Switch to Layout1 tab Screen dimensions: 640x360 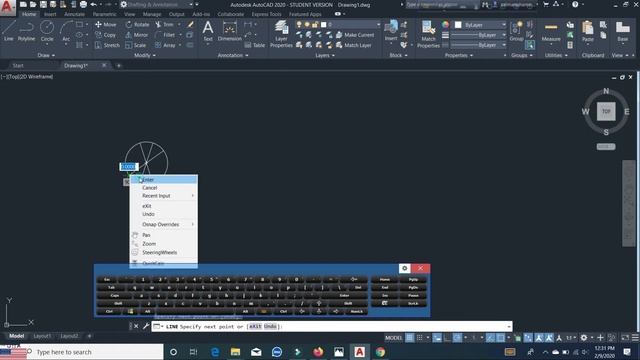(x=42, y=336)
